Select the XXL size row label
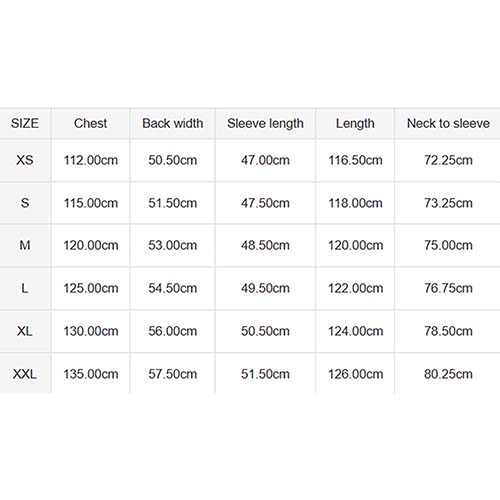This screenshot has width=500, height=500. [x=25, y=374]
